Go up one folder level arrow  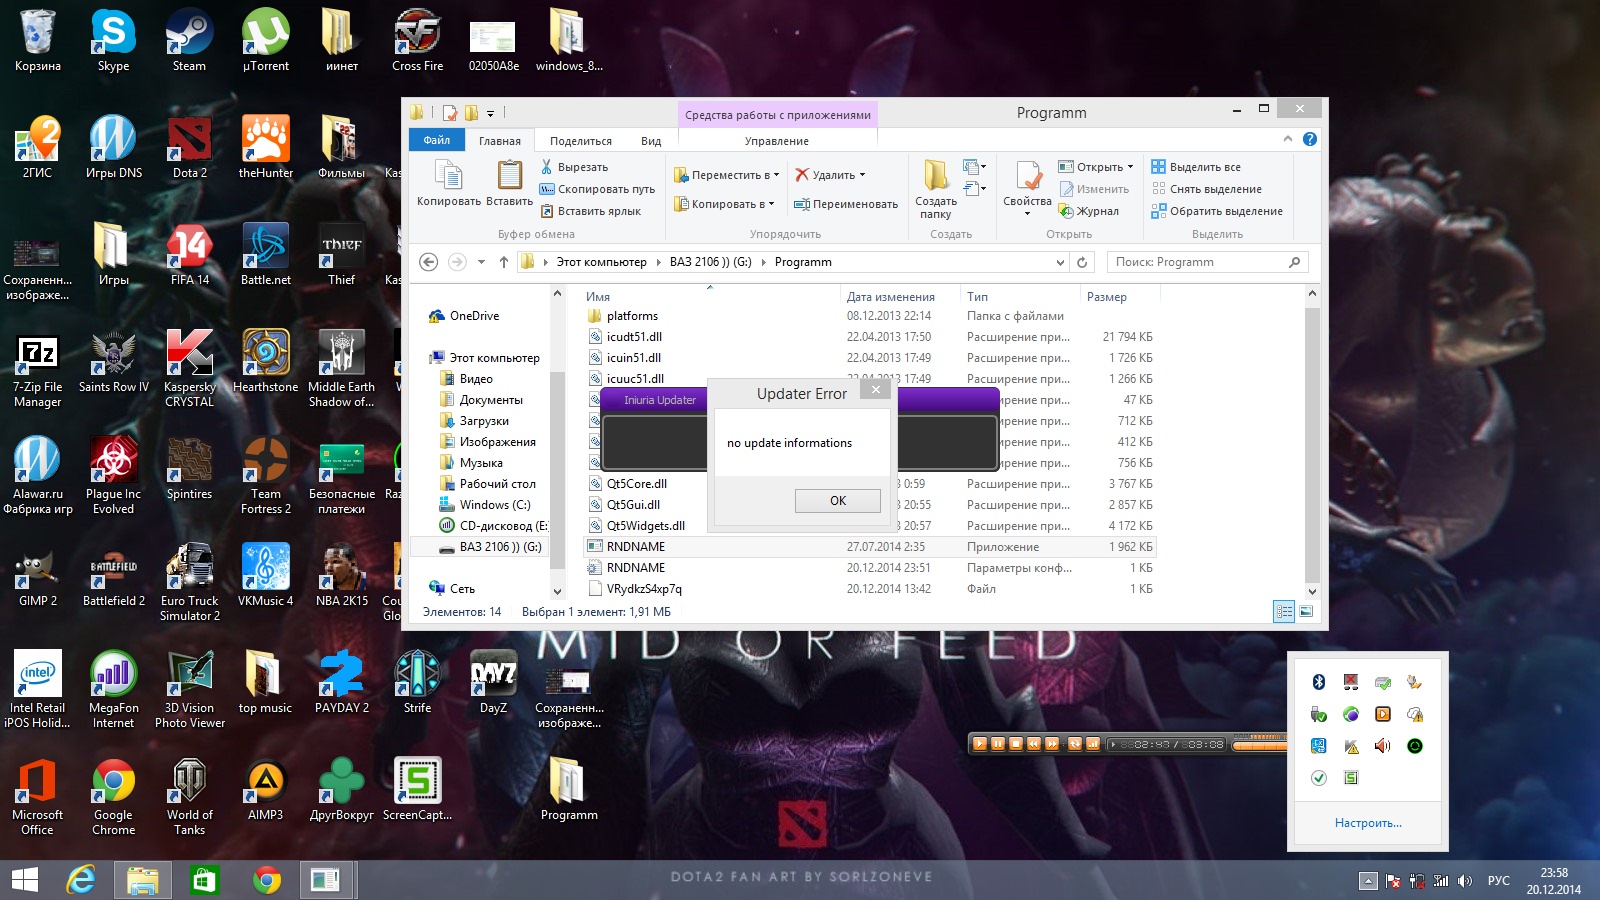click(504, 262)
